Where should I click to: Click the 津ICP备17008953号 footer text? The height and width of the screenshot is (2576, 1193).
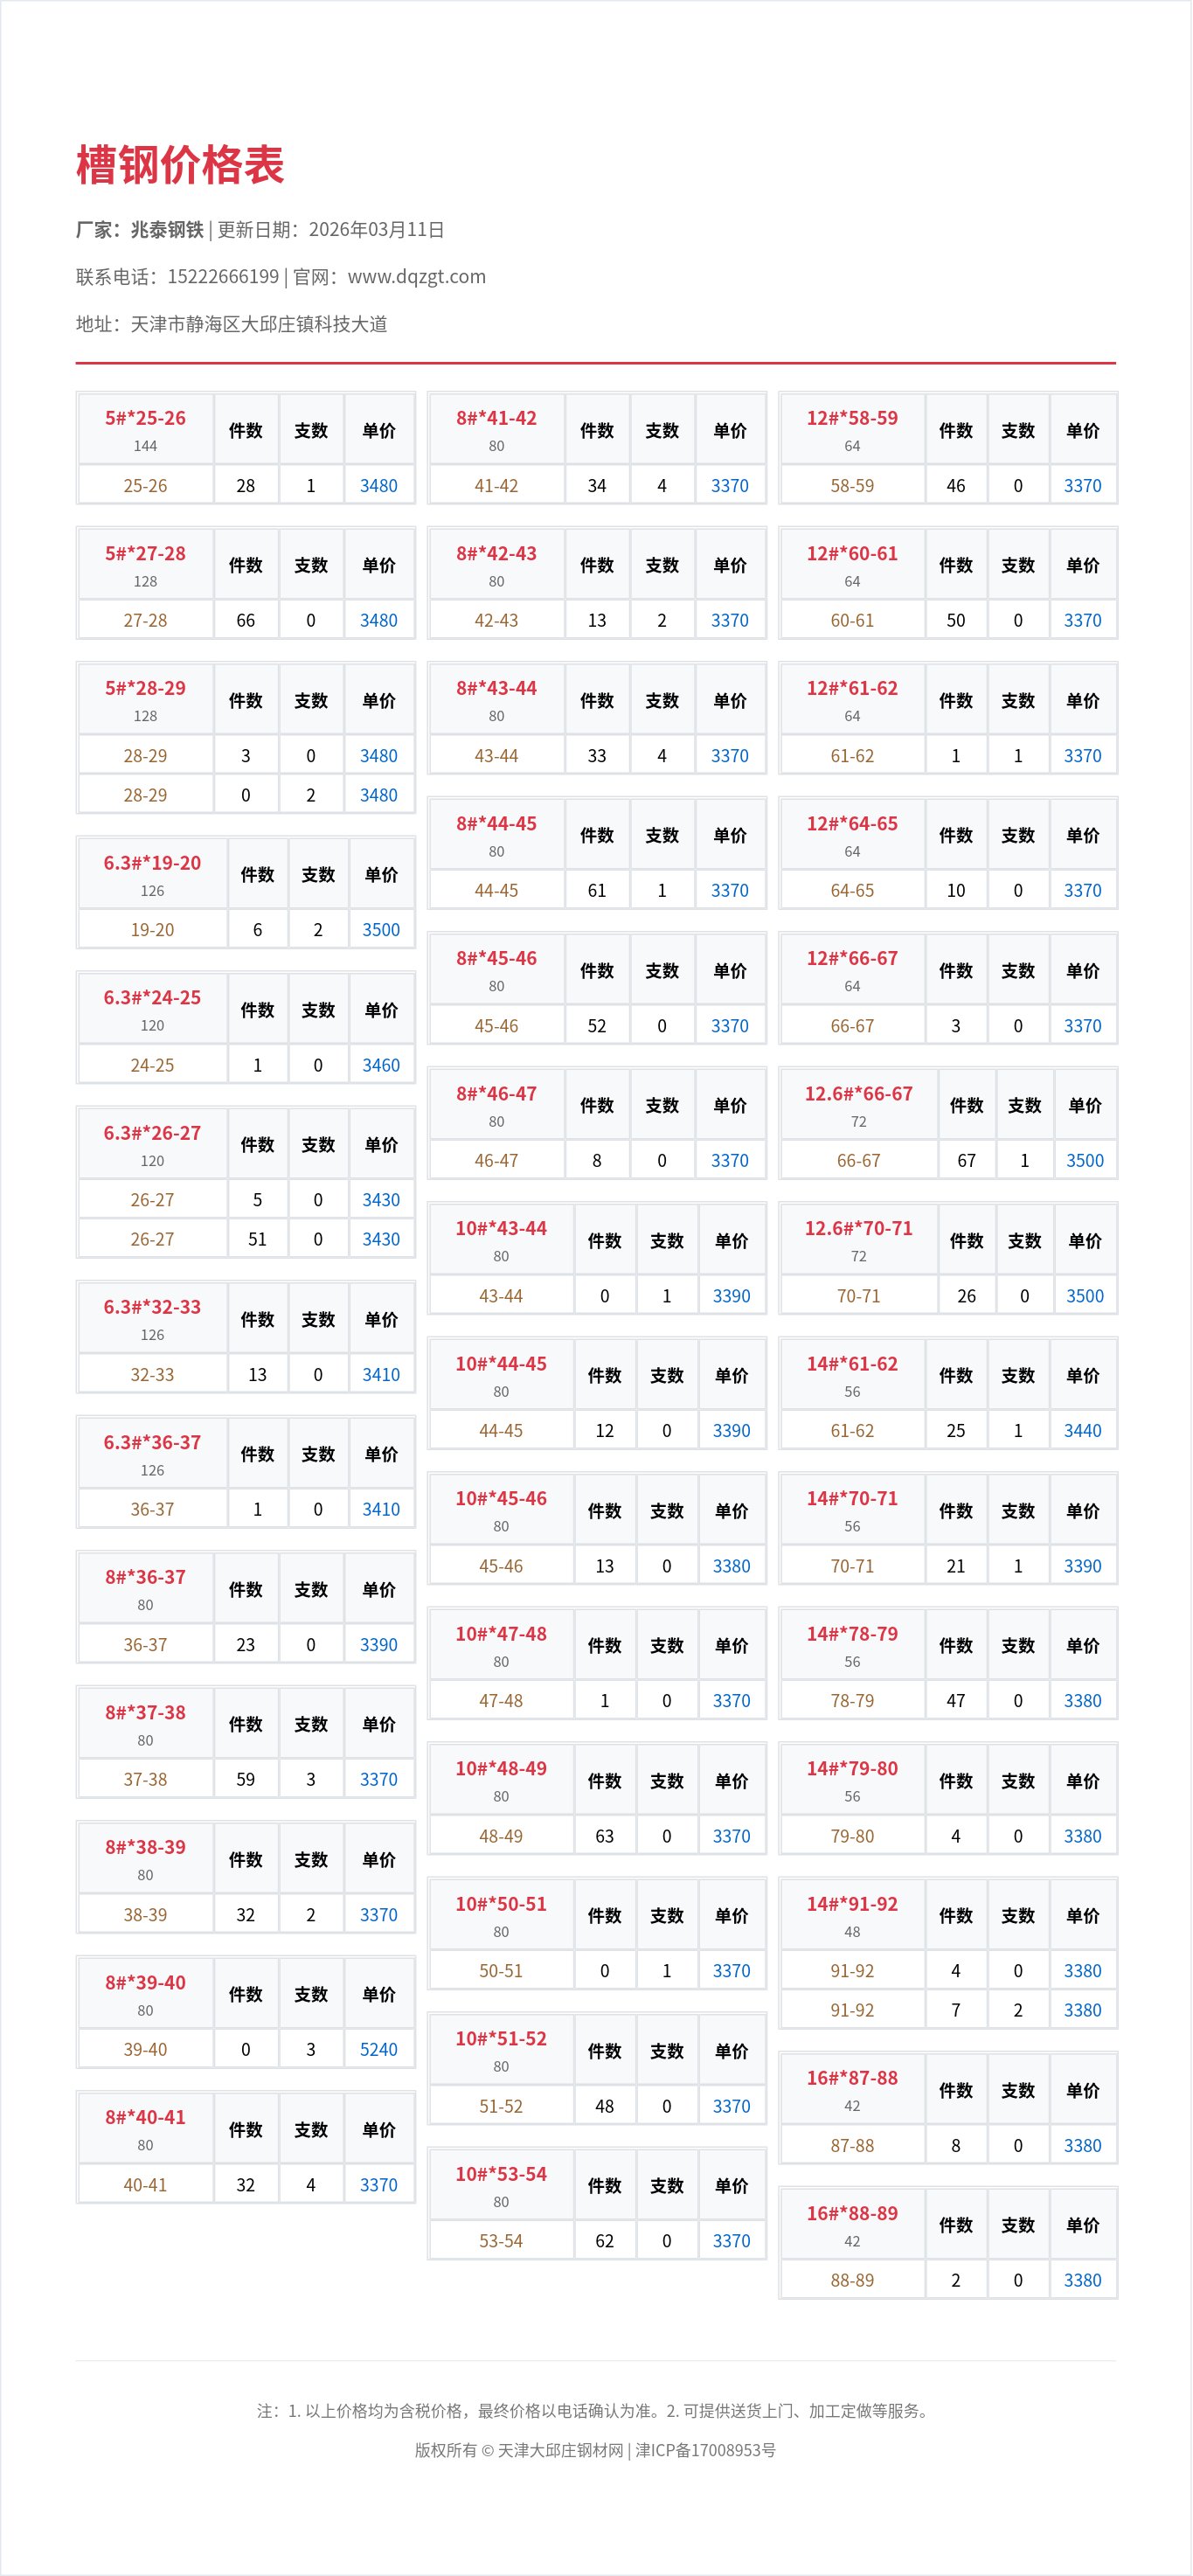tap(706, 2450)
